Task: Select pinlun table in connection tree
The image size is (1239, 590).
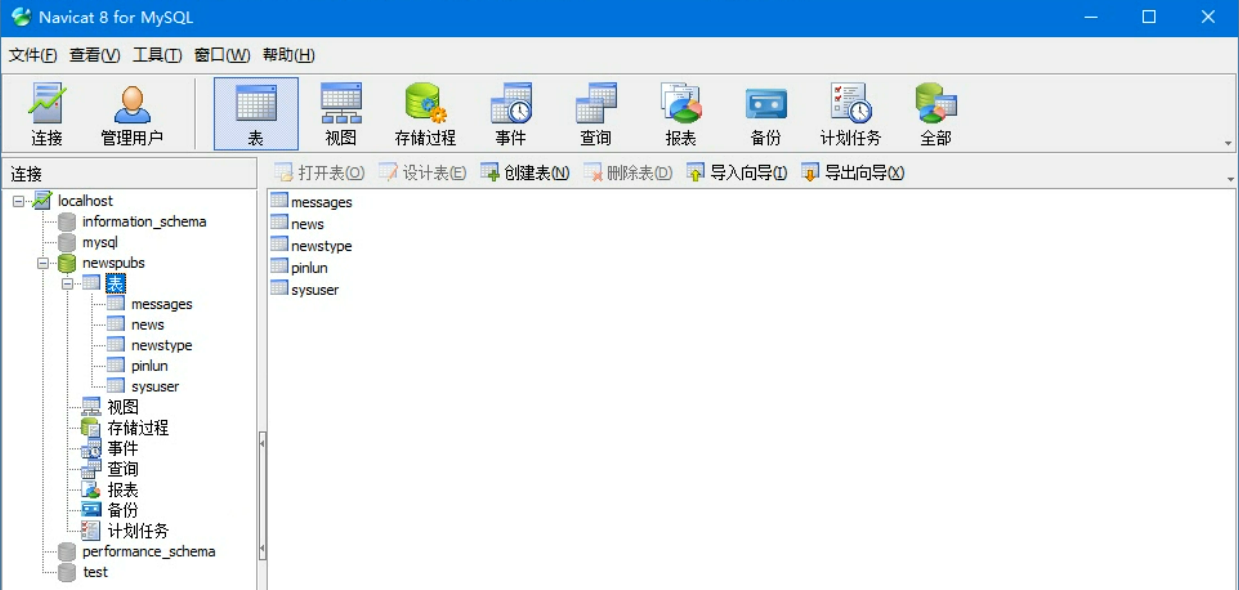Action: tap(149, 366)
